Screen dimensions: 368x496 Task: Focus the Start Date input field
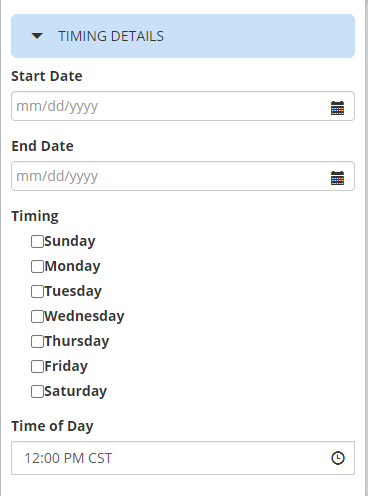[x=183, y=106]
